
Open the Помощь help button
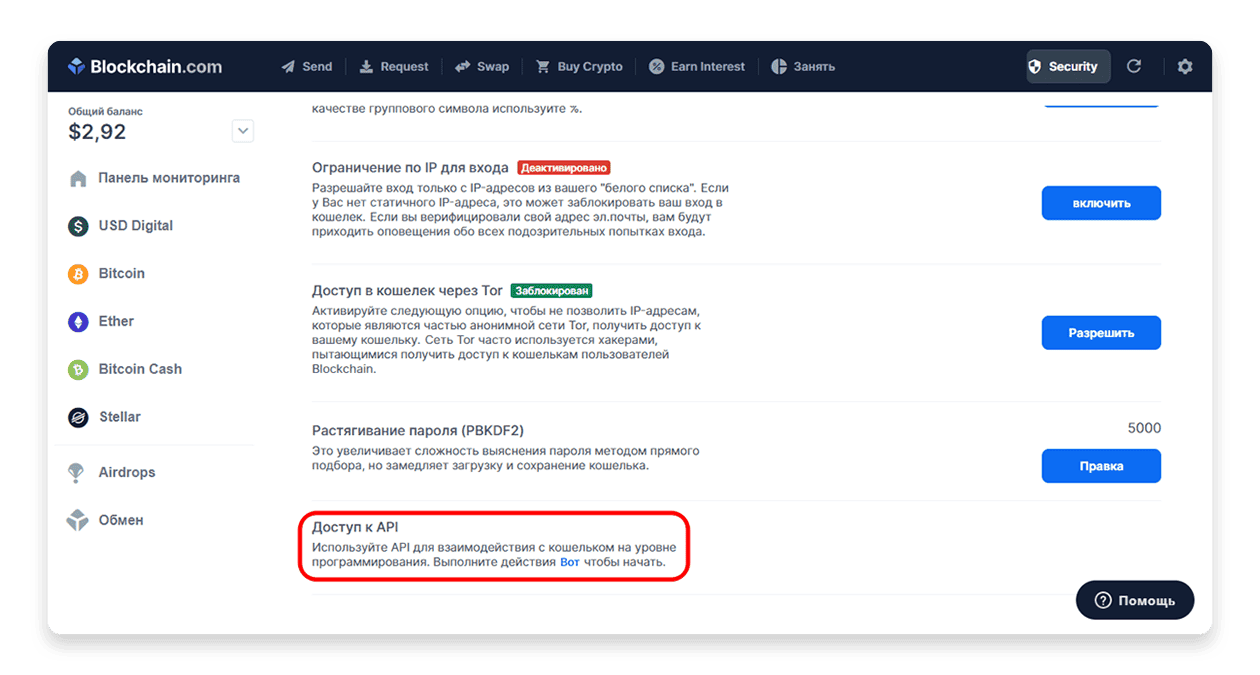coord(1135,600)
